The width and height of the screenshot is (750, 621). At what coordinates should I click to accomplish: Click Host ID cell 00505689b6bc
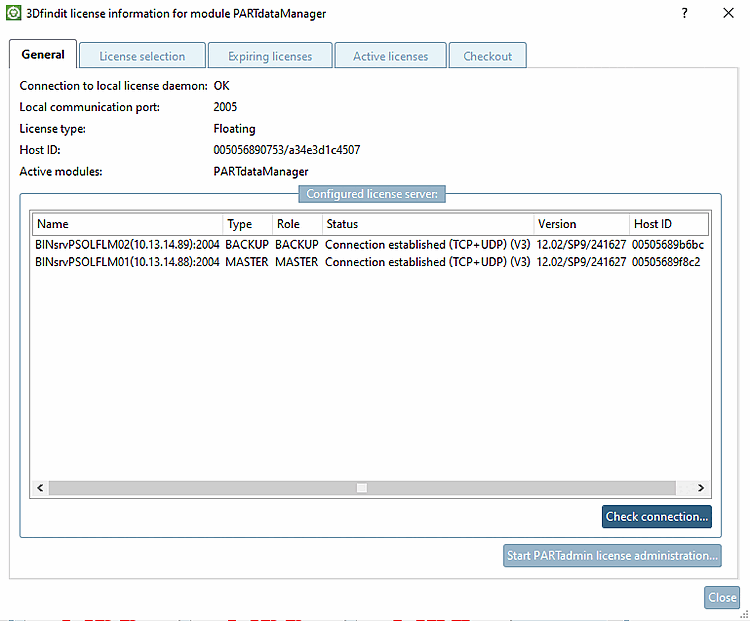[668, 244]
